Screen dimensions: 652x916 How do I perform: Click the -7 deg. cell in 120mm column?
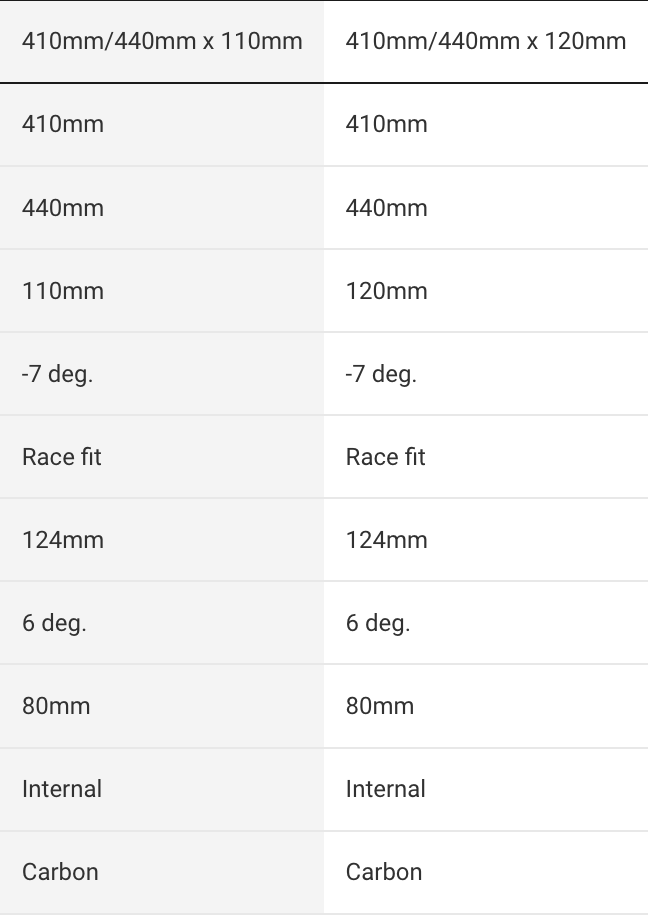point(381,374)
